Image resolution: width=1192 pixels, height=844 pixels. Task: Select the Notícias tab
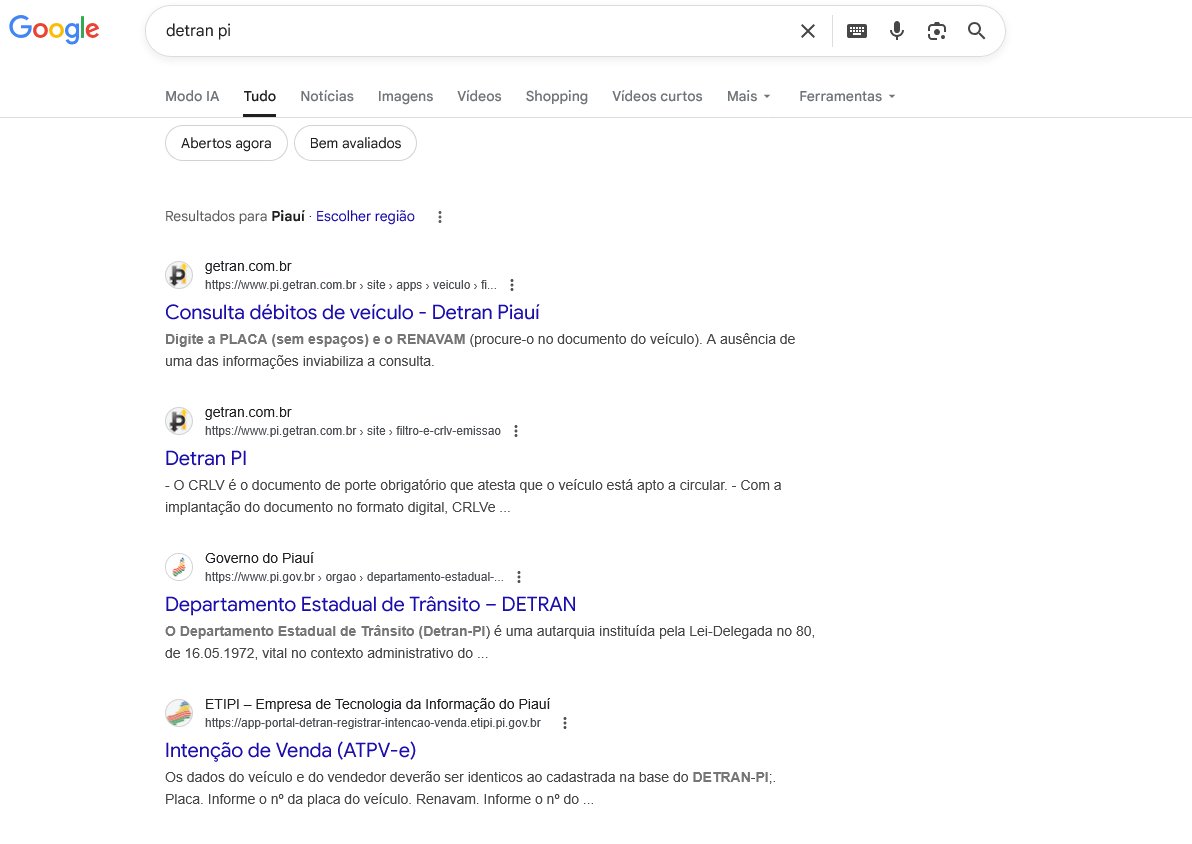pyautogui.click(x=327, y=96)
